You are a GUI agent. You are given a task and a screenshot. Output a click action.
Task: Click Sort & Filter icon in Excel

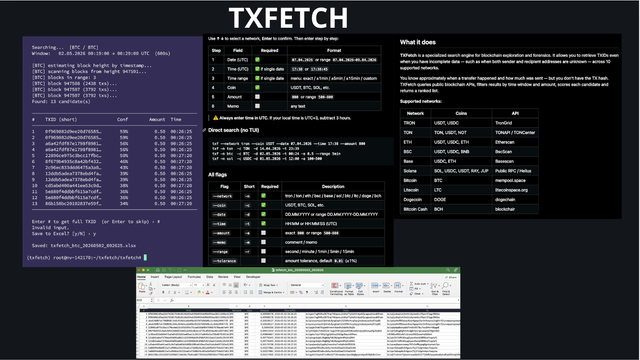coord(433,285)
